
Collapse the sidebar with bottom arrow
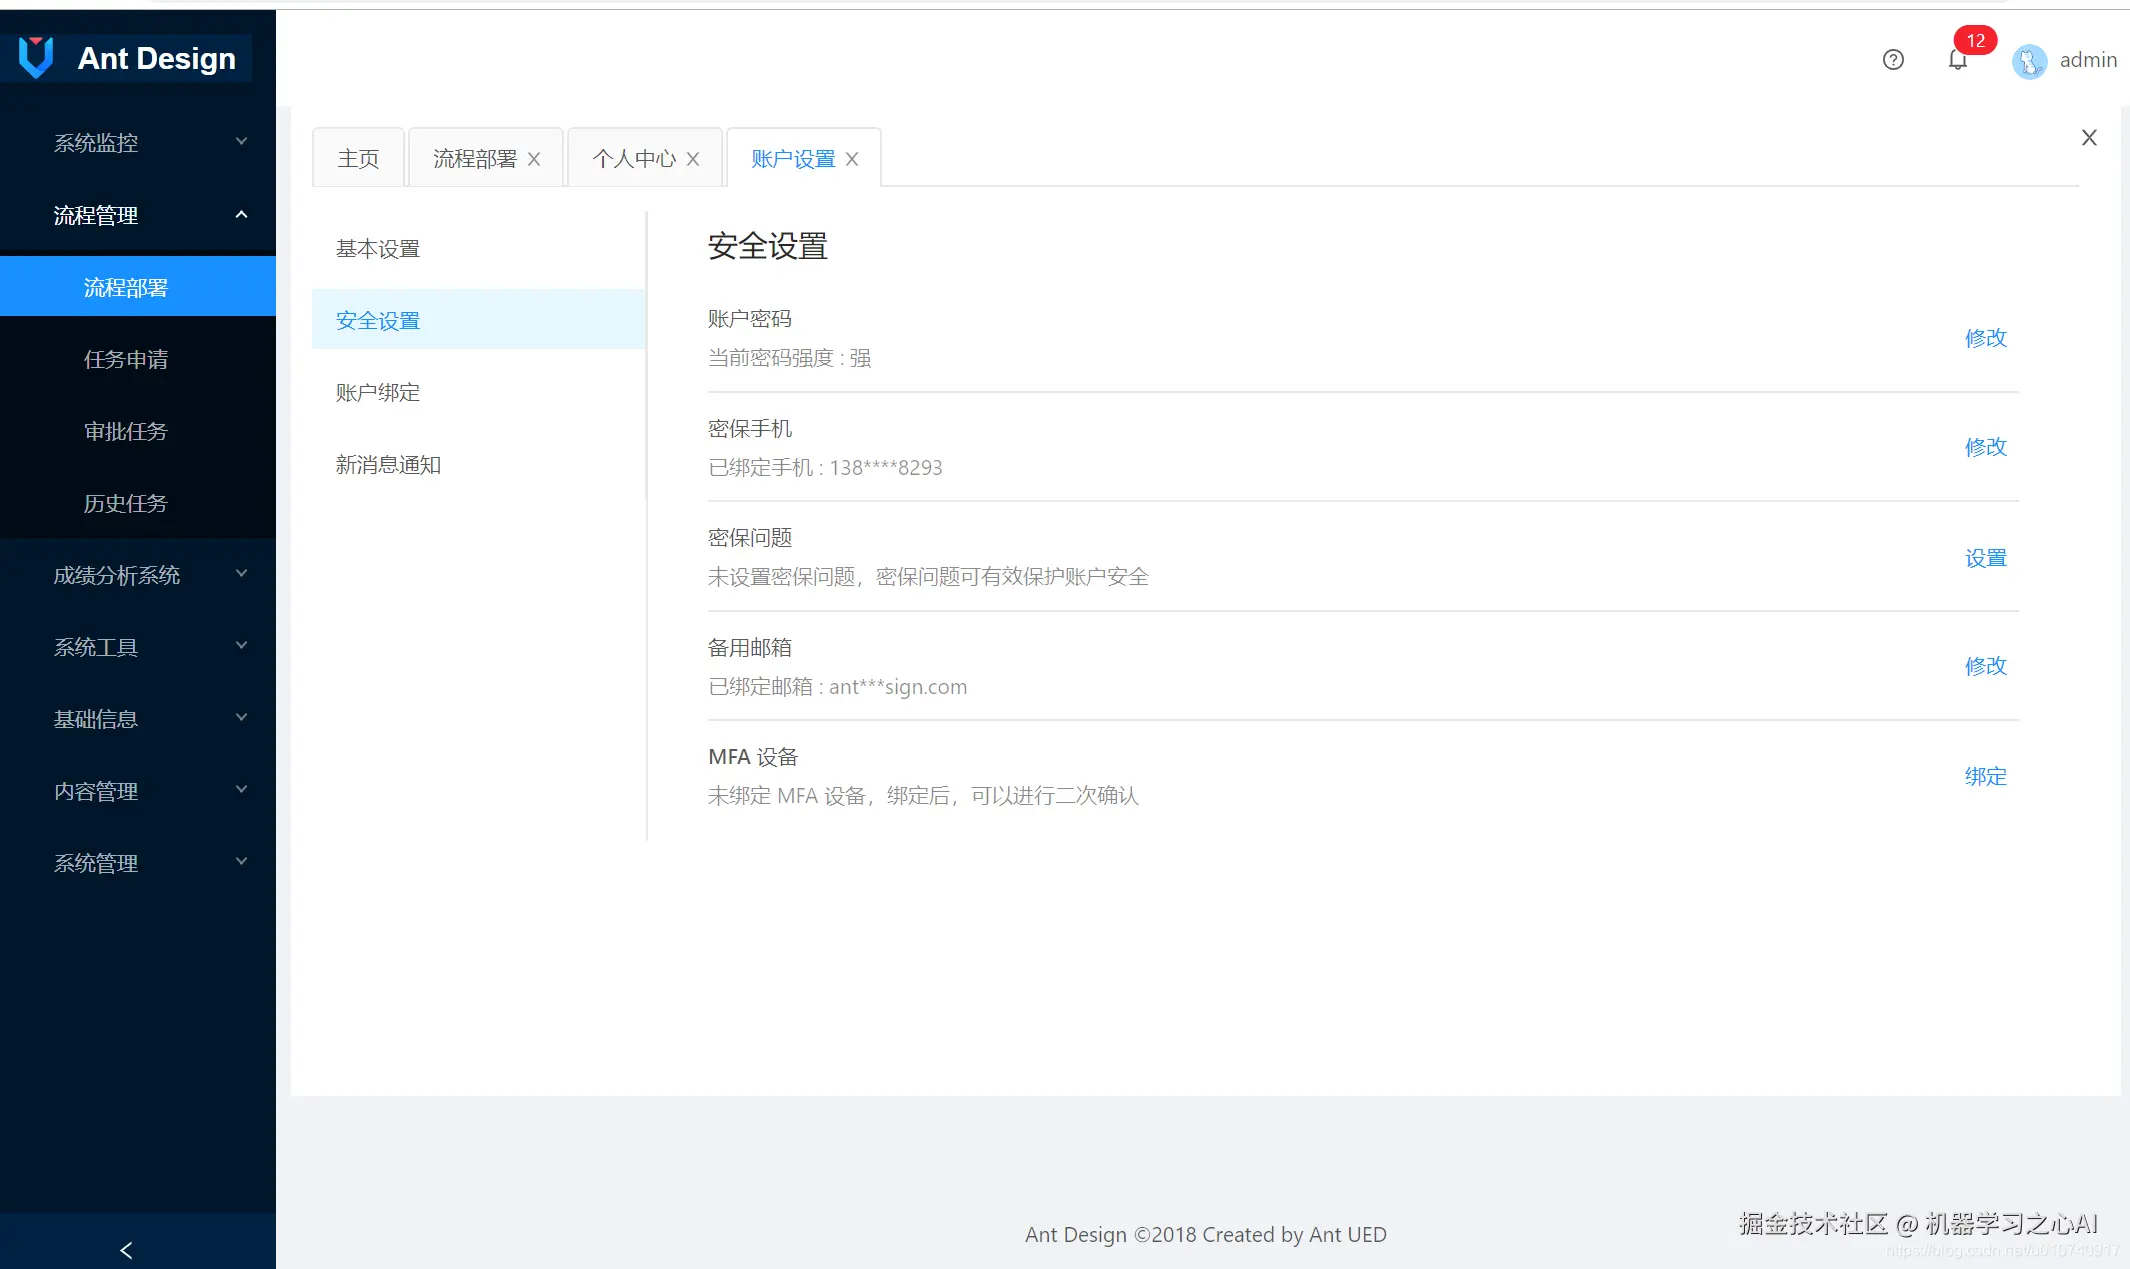click(126, 1249)
